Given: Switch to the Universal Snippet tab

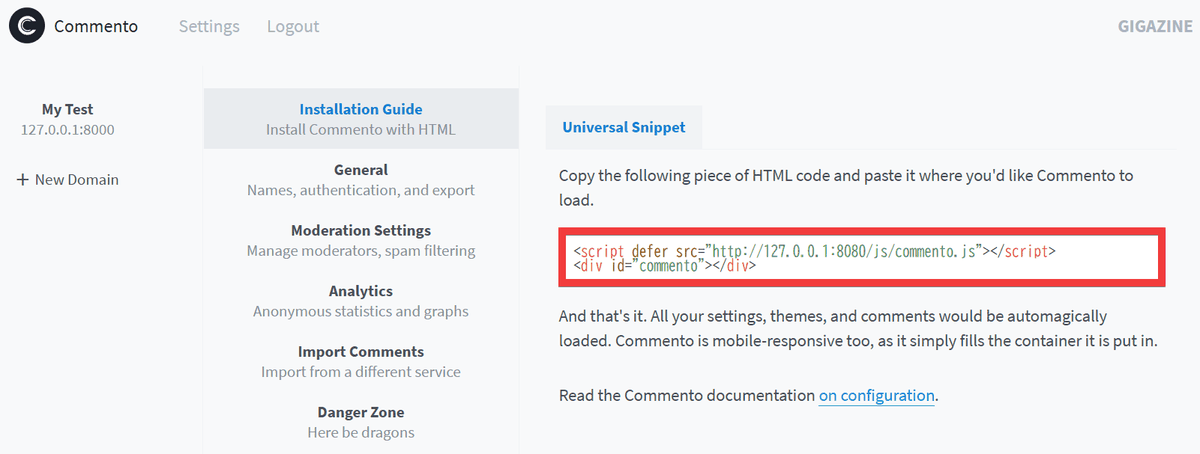Looking at the screenshot, I should (x=623, y=128).
